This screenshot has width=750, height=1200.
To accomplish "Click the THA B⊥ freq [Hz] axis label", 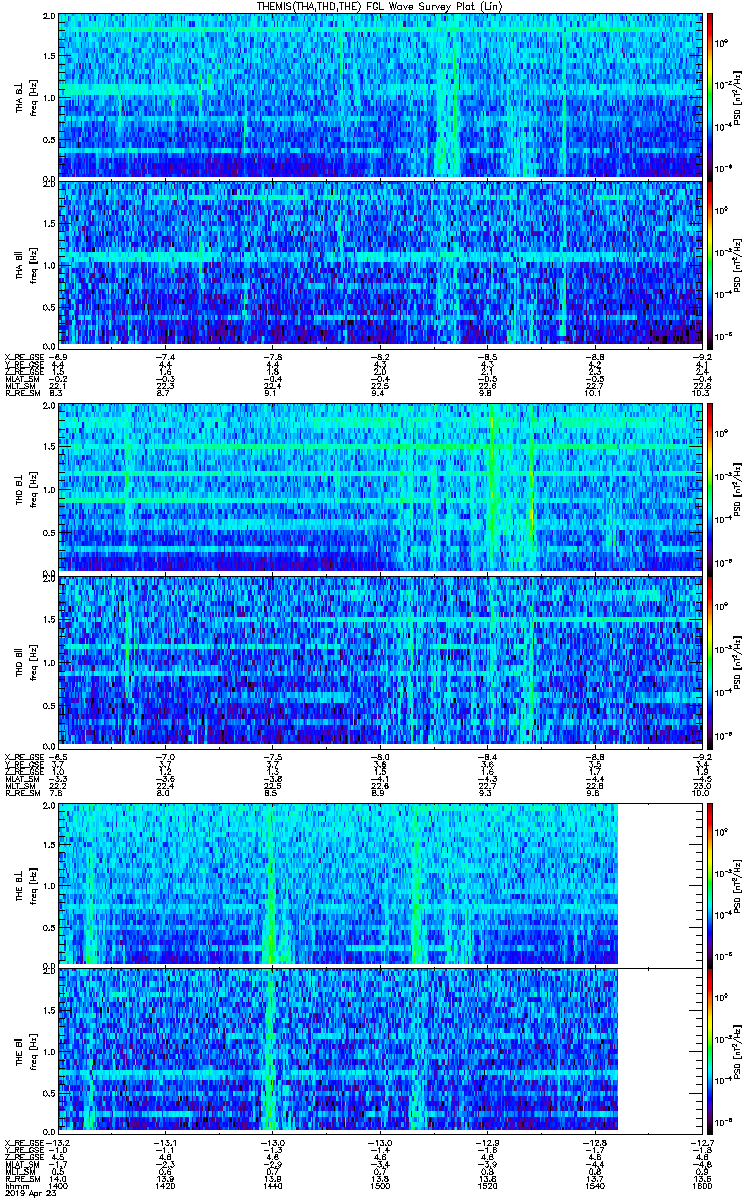I will pyautogui.click(x=32, y=96).
